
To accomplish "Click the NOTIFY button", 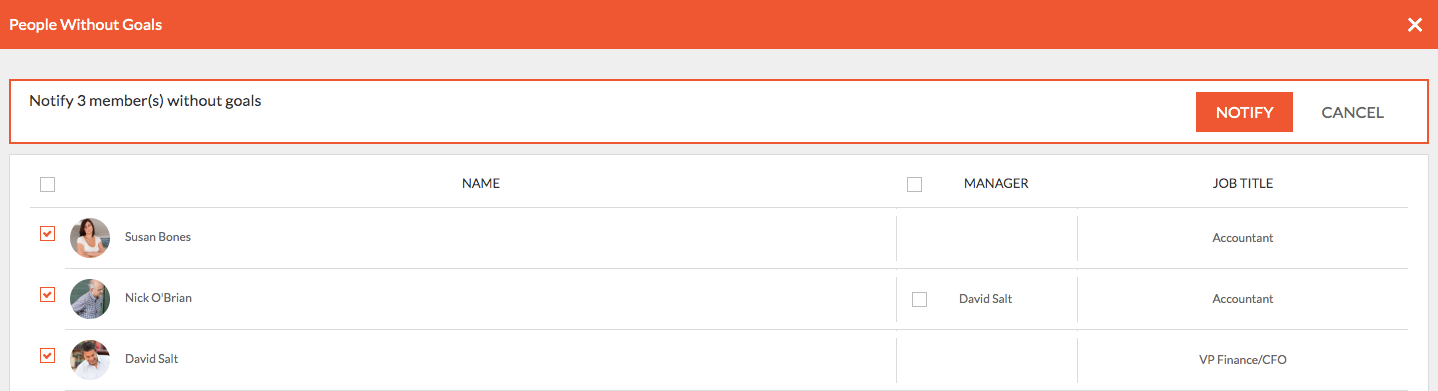I will click(1244, 112).
